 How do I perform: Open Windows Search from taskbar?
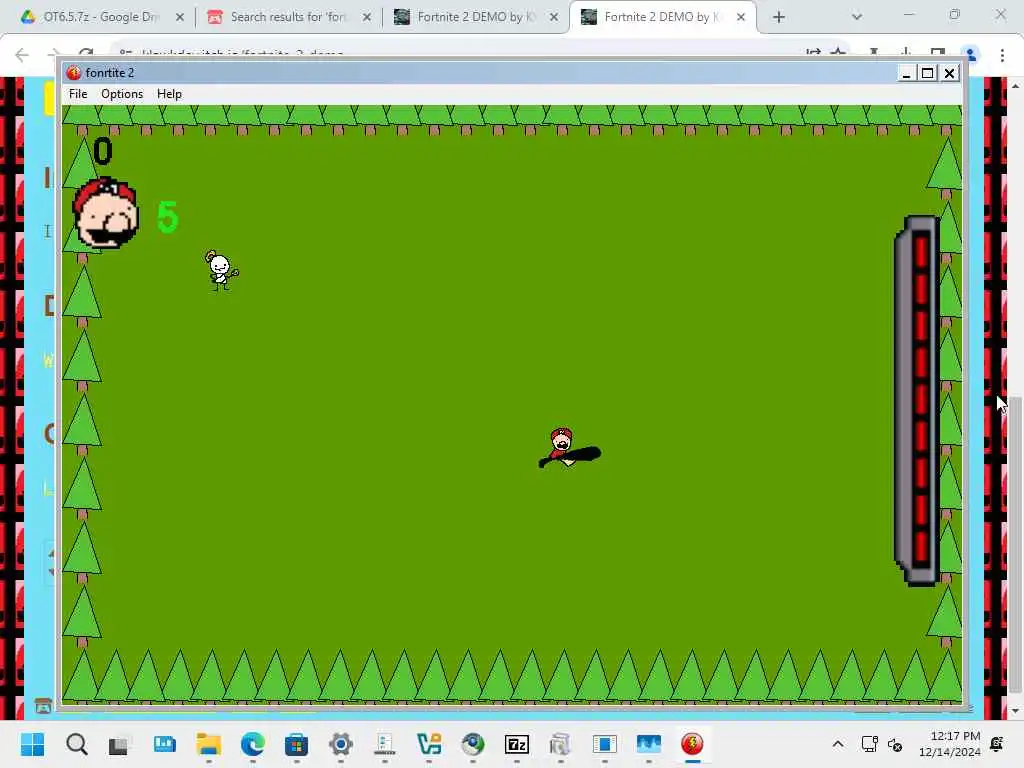click(x=76, y=744)
